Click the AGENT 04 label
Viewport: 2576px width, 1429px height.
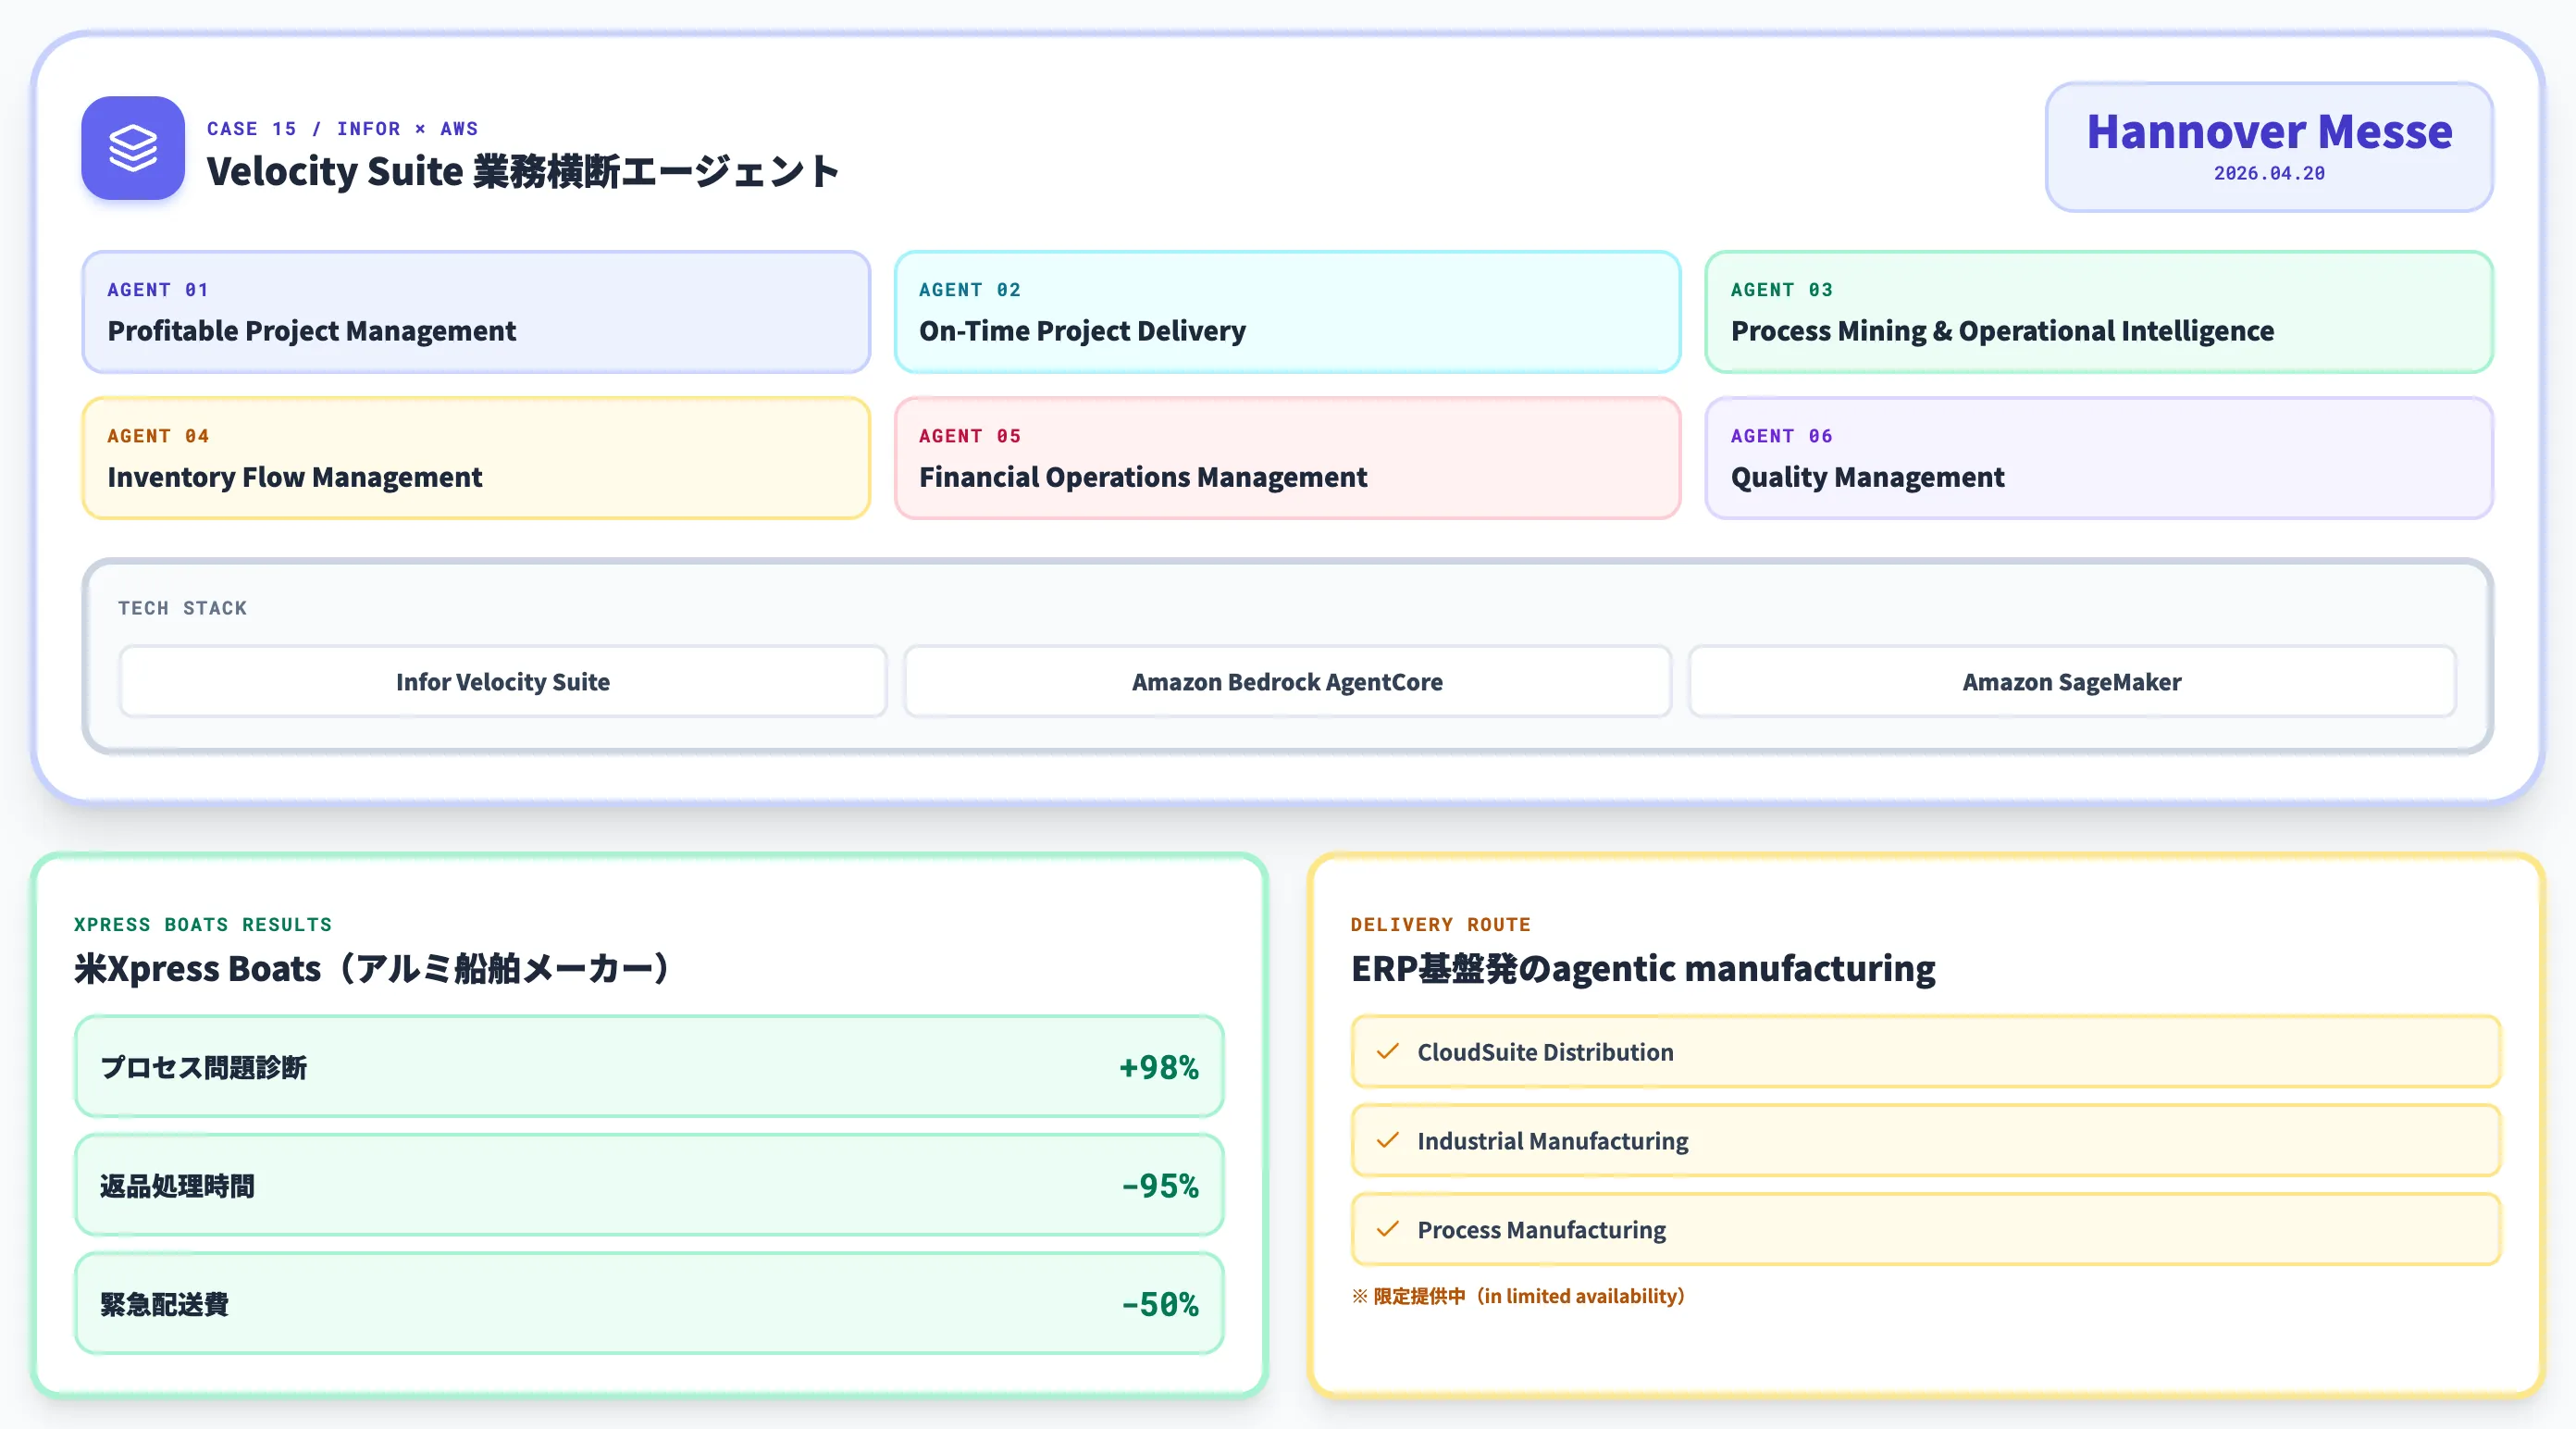(158, 436)
